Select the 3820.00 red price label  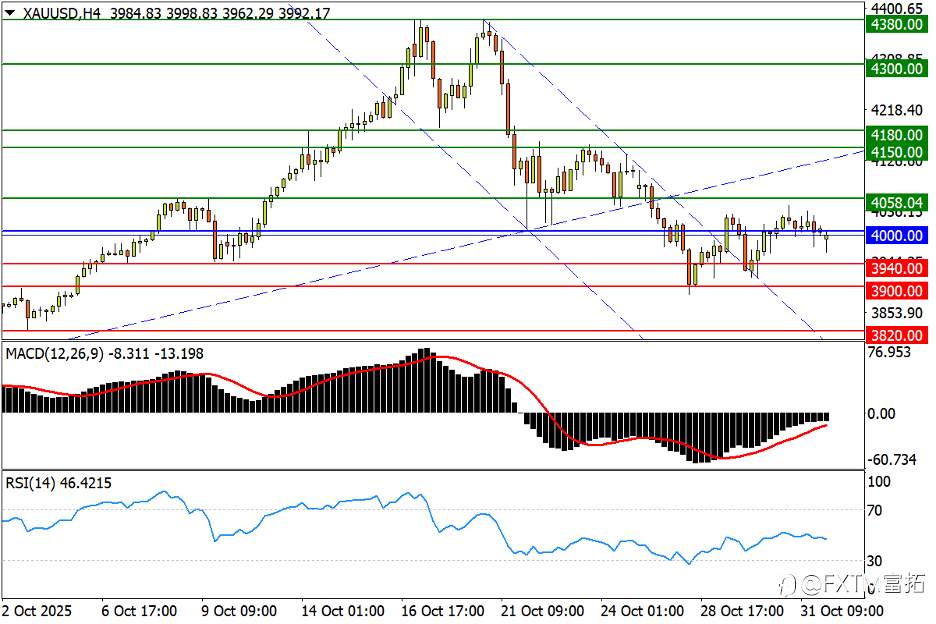[x=896, y=336]
